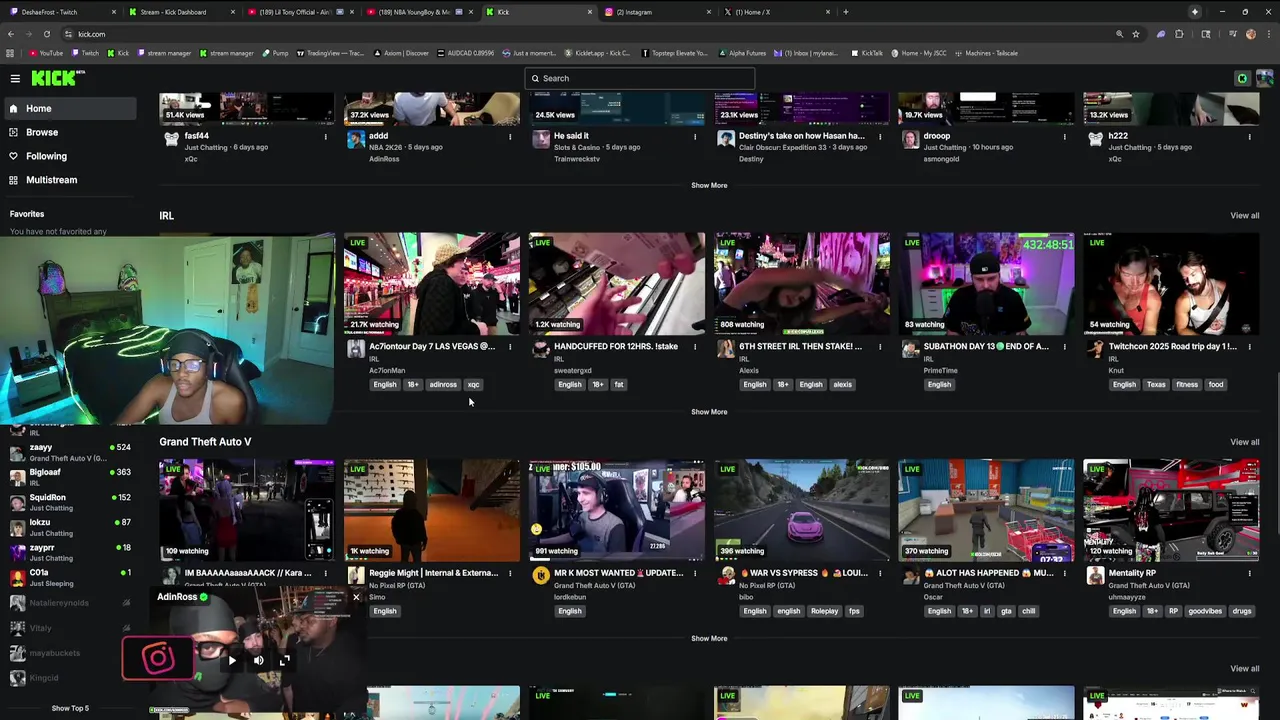
Task: Click the Roleplay tag under WAR VS SYPRESS
Action: (824, 611)
